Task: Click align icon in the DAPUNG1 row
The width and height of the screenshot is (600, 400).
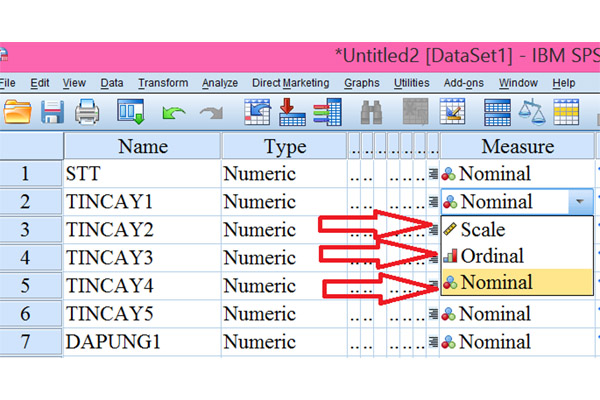Action: coord(433,341)
